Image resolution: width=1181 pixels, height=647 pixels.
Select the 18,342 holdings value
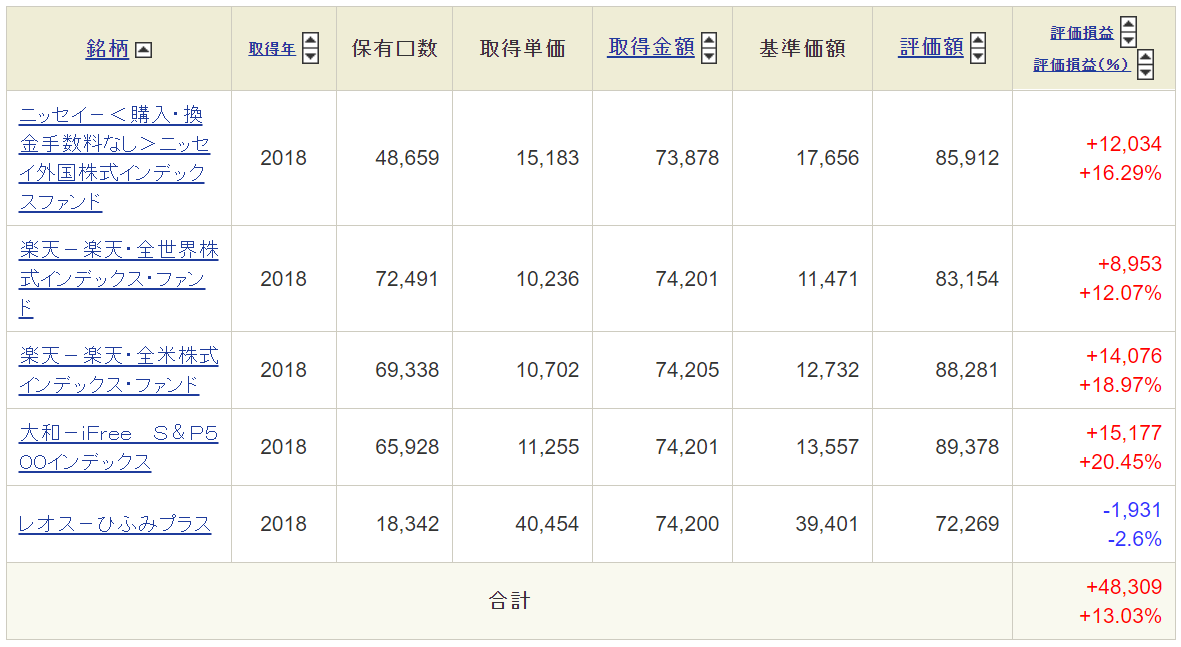[x=407, y=524]
